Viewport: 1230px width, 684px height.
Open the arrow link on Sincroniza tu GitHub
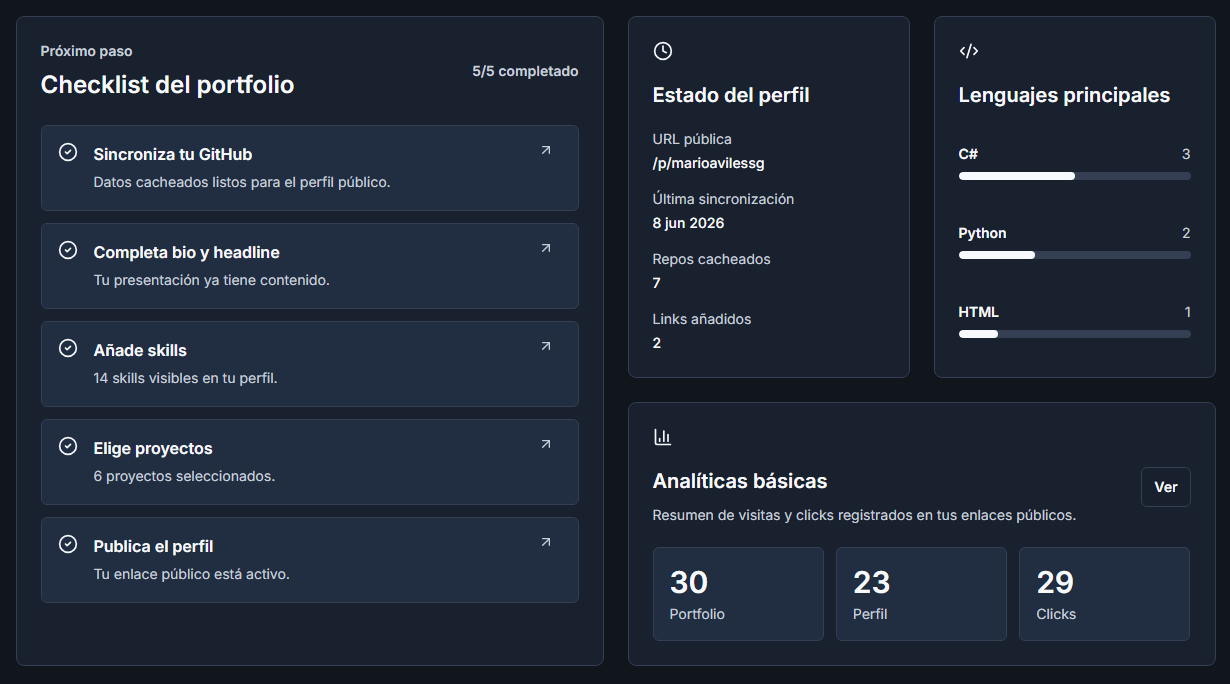tap(545, 150)
